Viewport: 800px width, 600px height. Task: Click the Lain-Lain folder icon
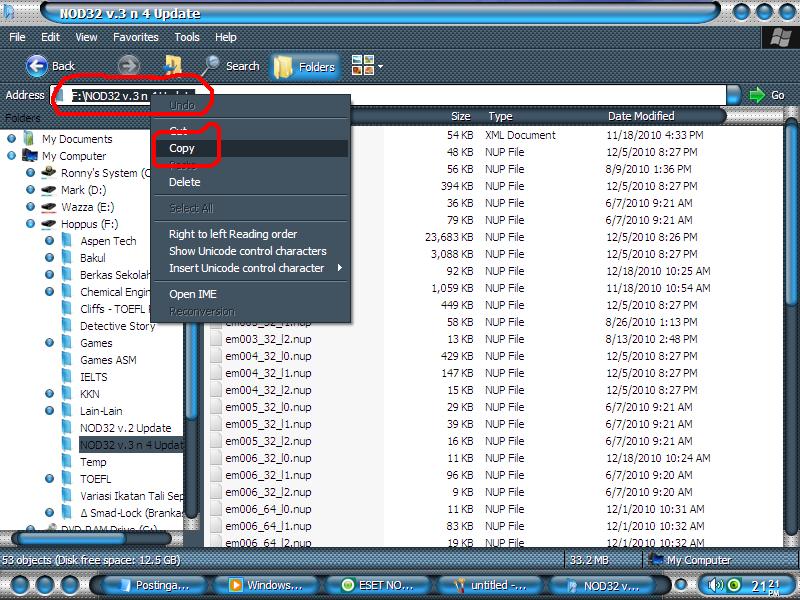pos(67,411)
